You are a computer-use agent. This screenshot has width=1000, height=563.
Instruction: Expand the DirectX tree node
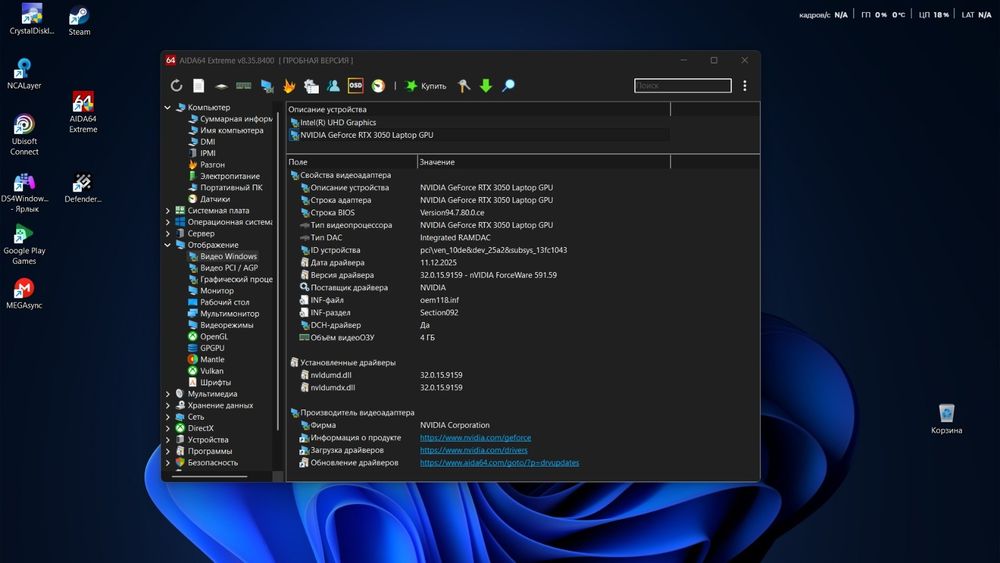[168, 428]
